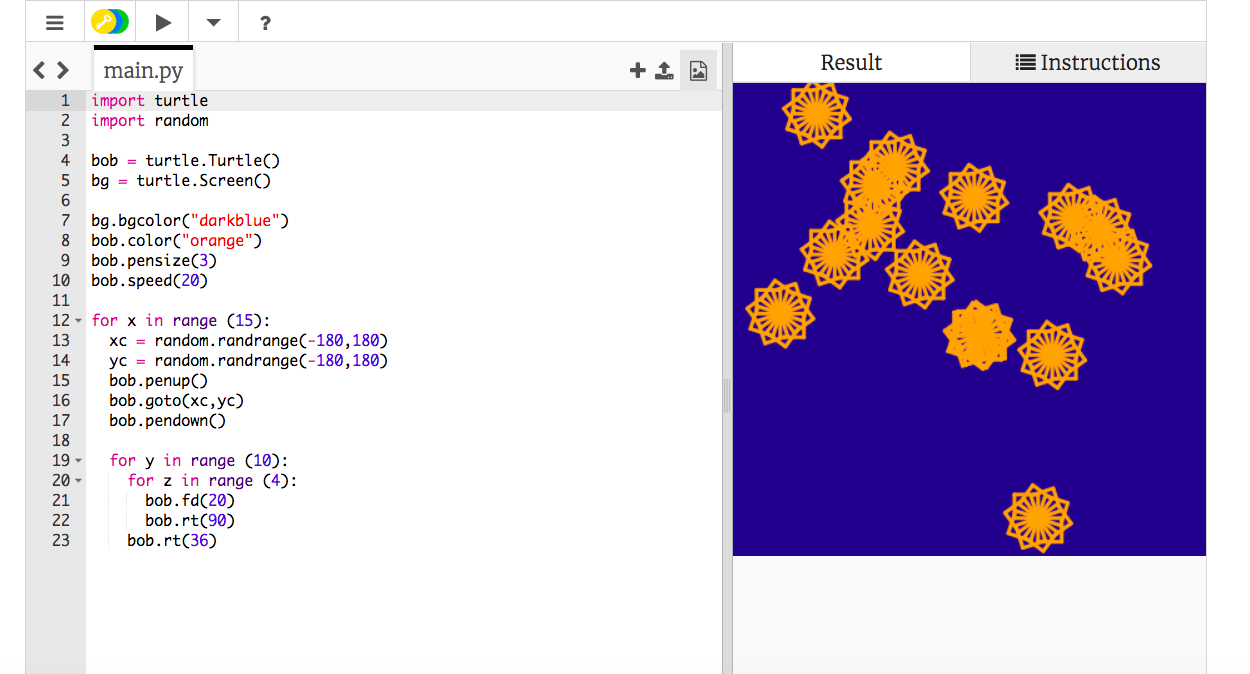Click the 'yc = random.randrange' line
The width and height of the screenshot is (1250, 674).
click(x=249, y=360)
